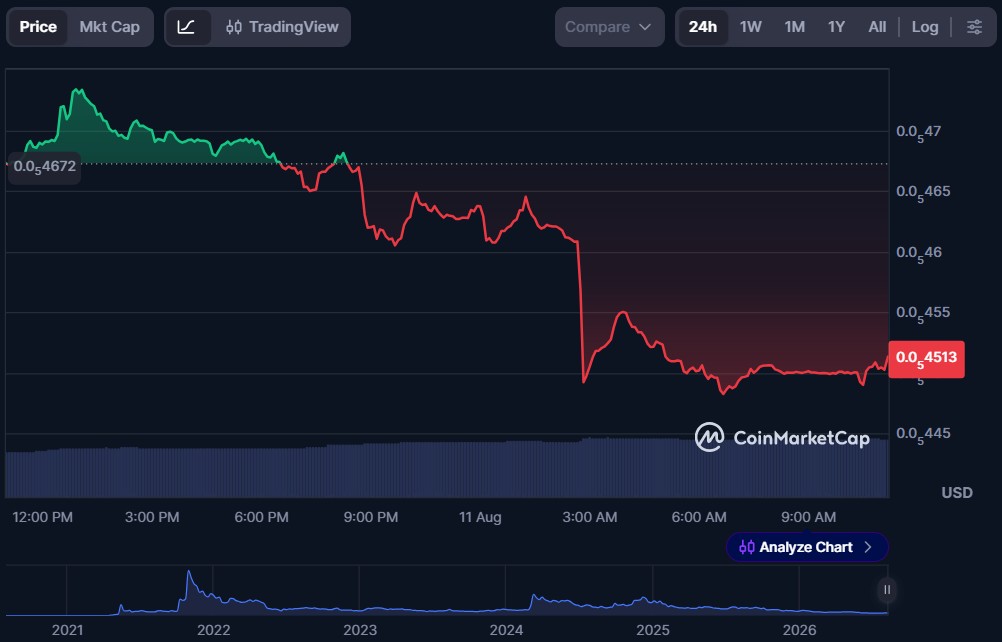
Task: Open chart settings sliders icon
Action: coord(974,27)
